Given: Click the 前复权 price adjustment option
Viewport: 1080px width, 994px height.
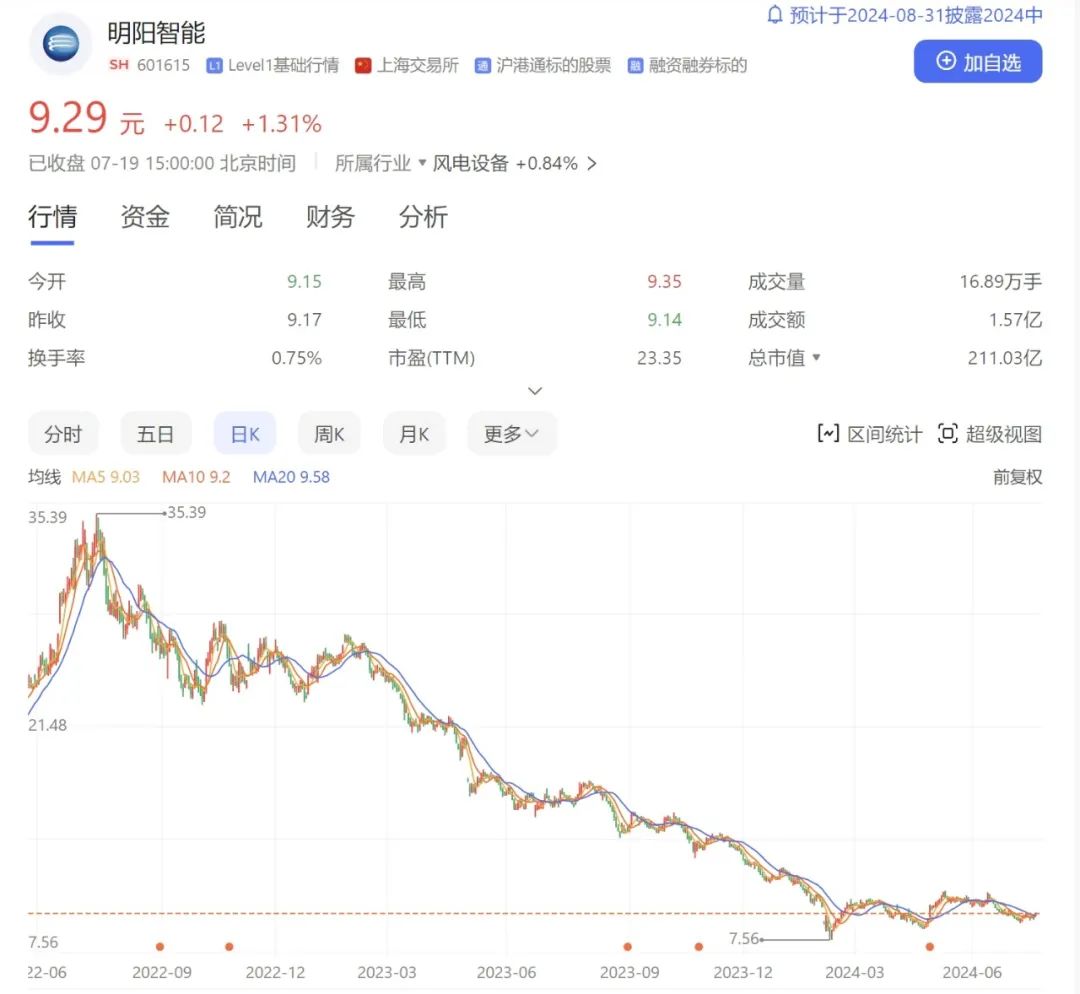Looking at the screenshot, I should pos(1016,477).
